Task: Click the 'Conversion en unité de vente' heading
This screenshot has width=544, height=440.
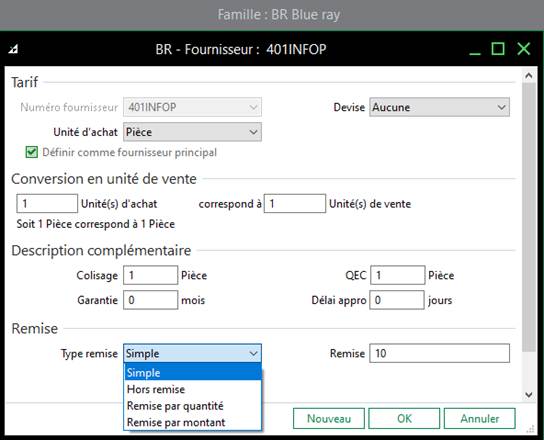Action: point(104,179)
